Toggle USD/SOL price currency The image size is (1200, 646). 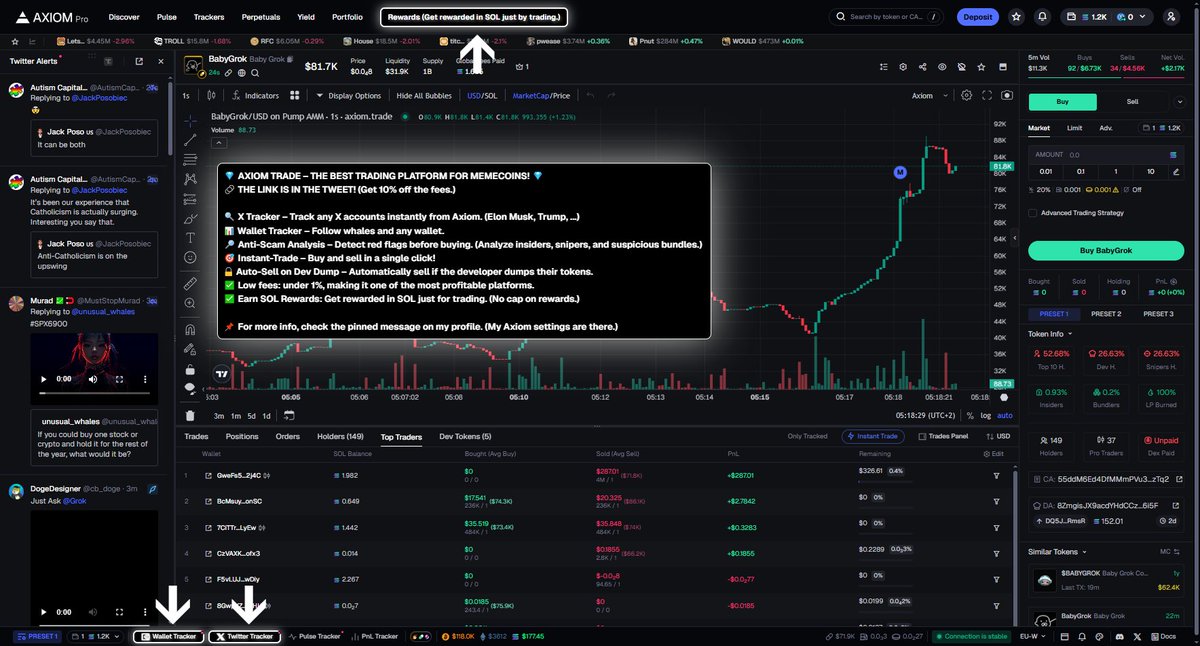[x=482, y=96]
